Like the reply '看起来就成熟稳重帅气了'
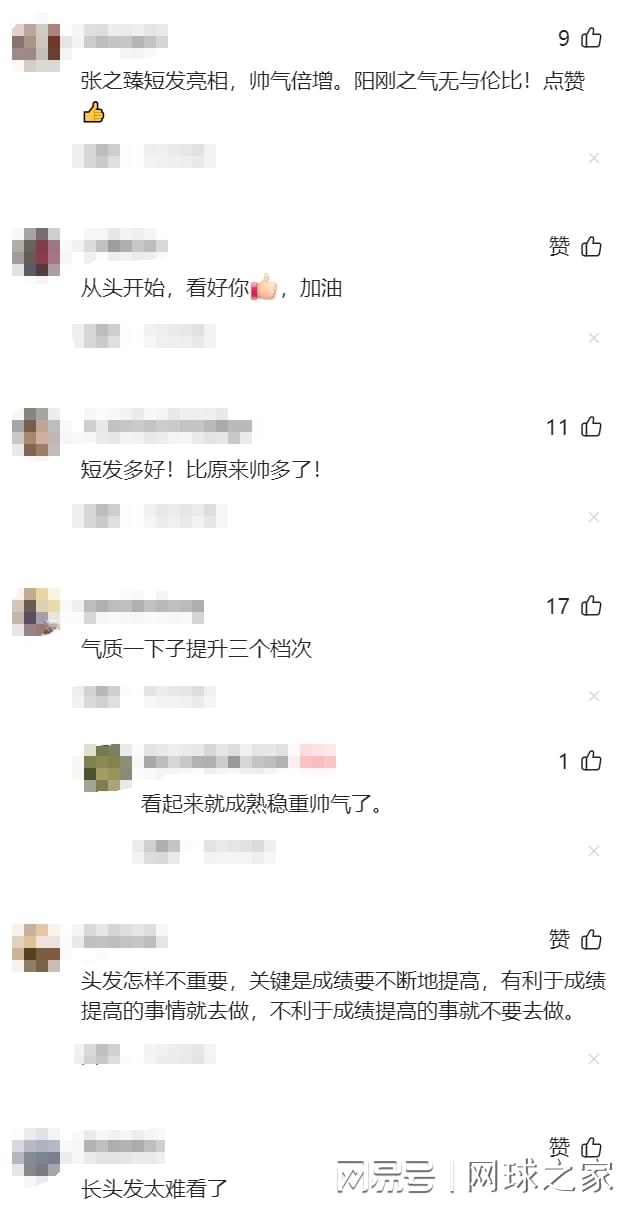This screenshot has height=1210, width=634. pos(592,761)
